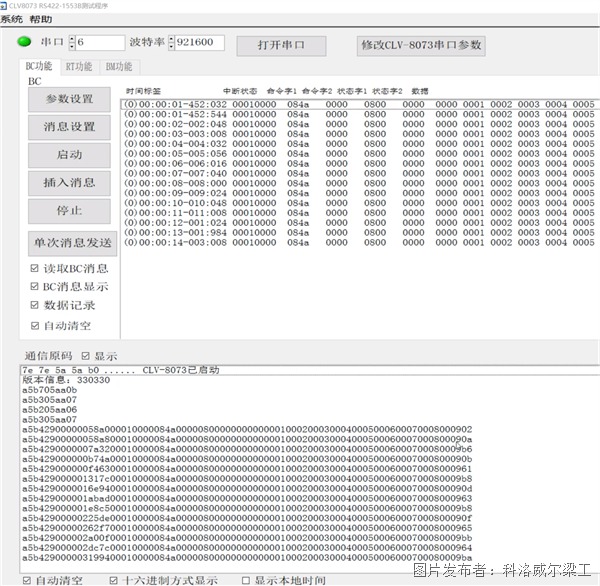Select message row 00:00:10-010:048
600x586 pixels.
pos(360,203)
